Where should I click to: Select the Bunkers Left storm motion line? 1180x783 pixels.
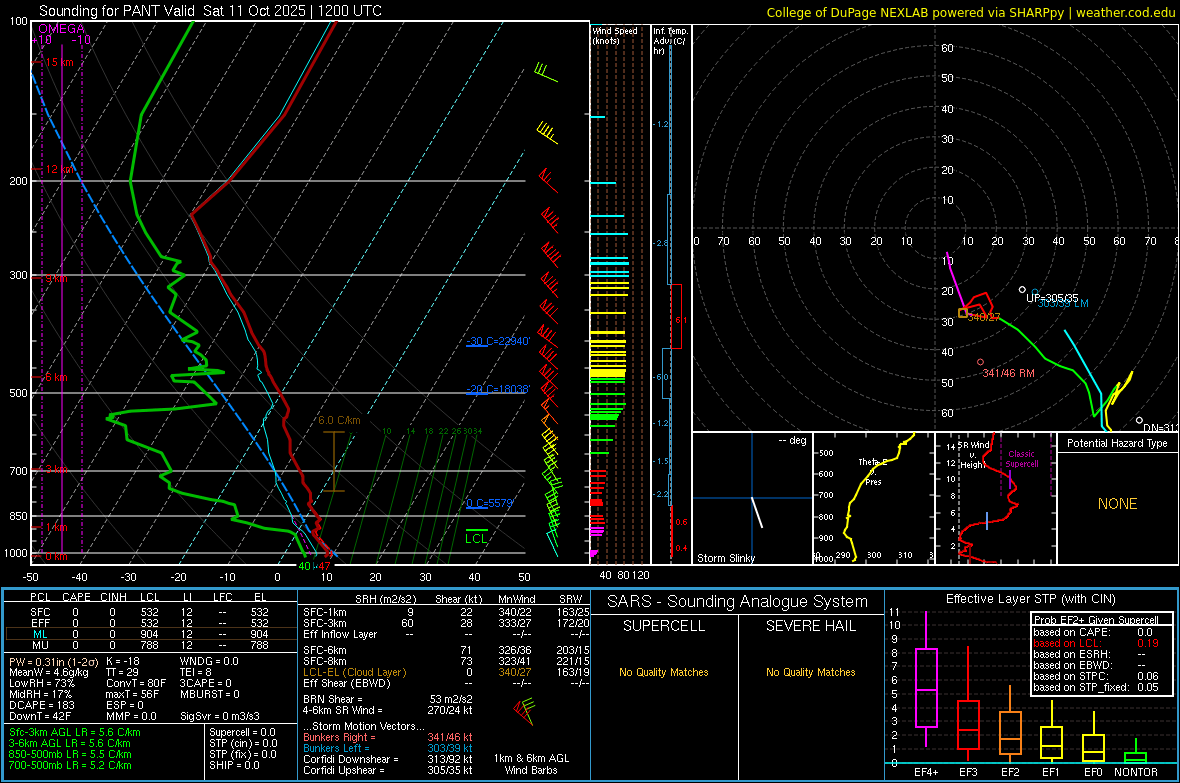pyautogui.click(x=387, y=748)
